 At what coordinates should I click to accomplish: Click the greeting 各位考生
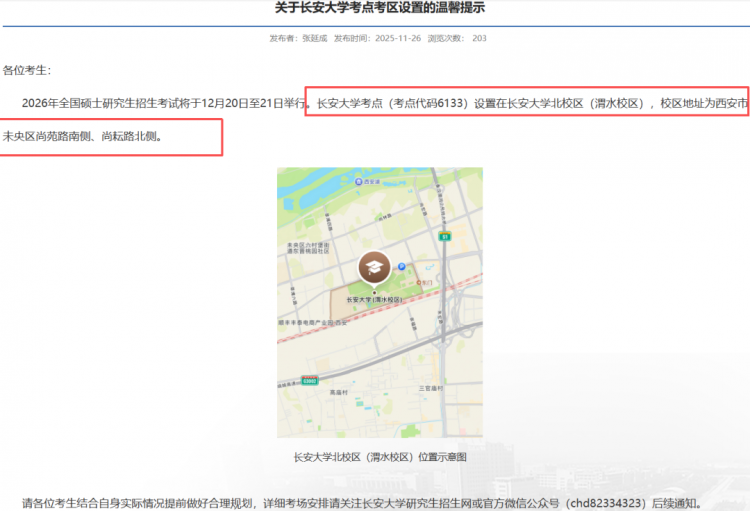tap(26, 70)
